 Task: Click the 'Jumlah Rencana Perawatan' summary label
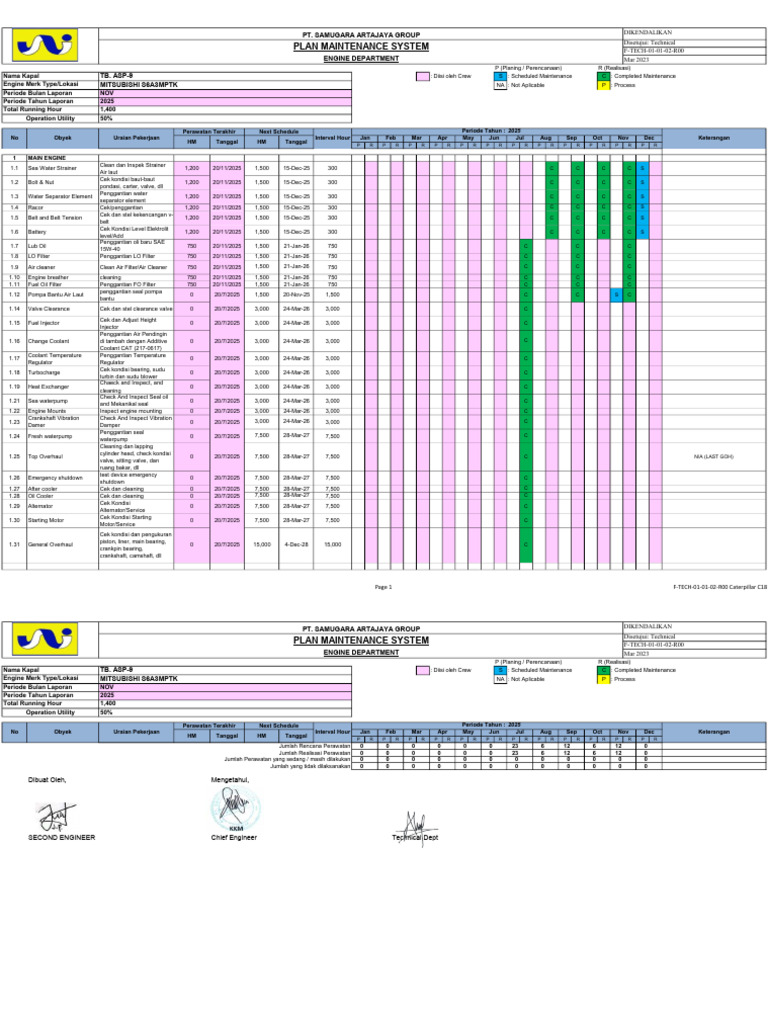[x=314, y=746]
